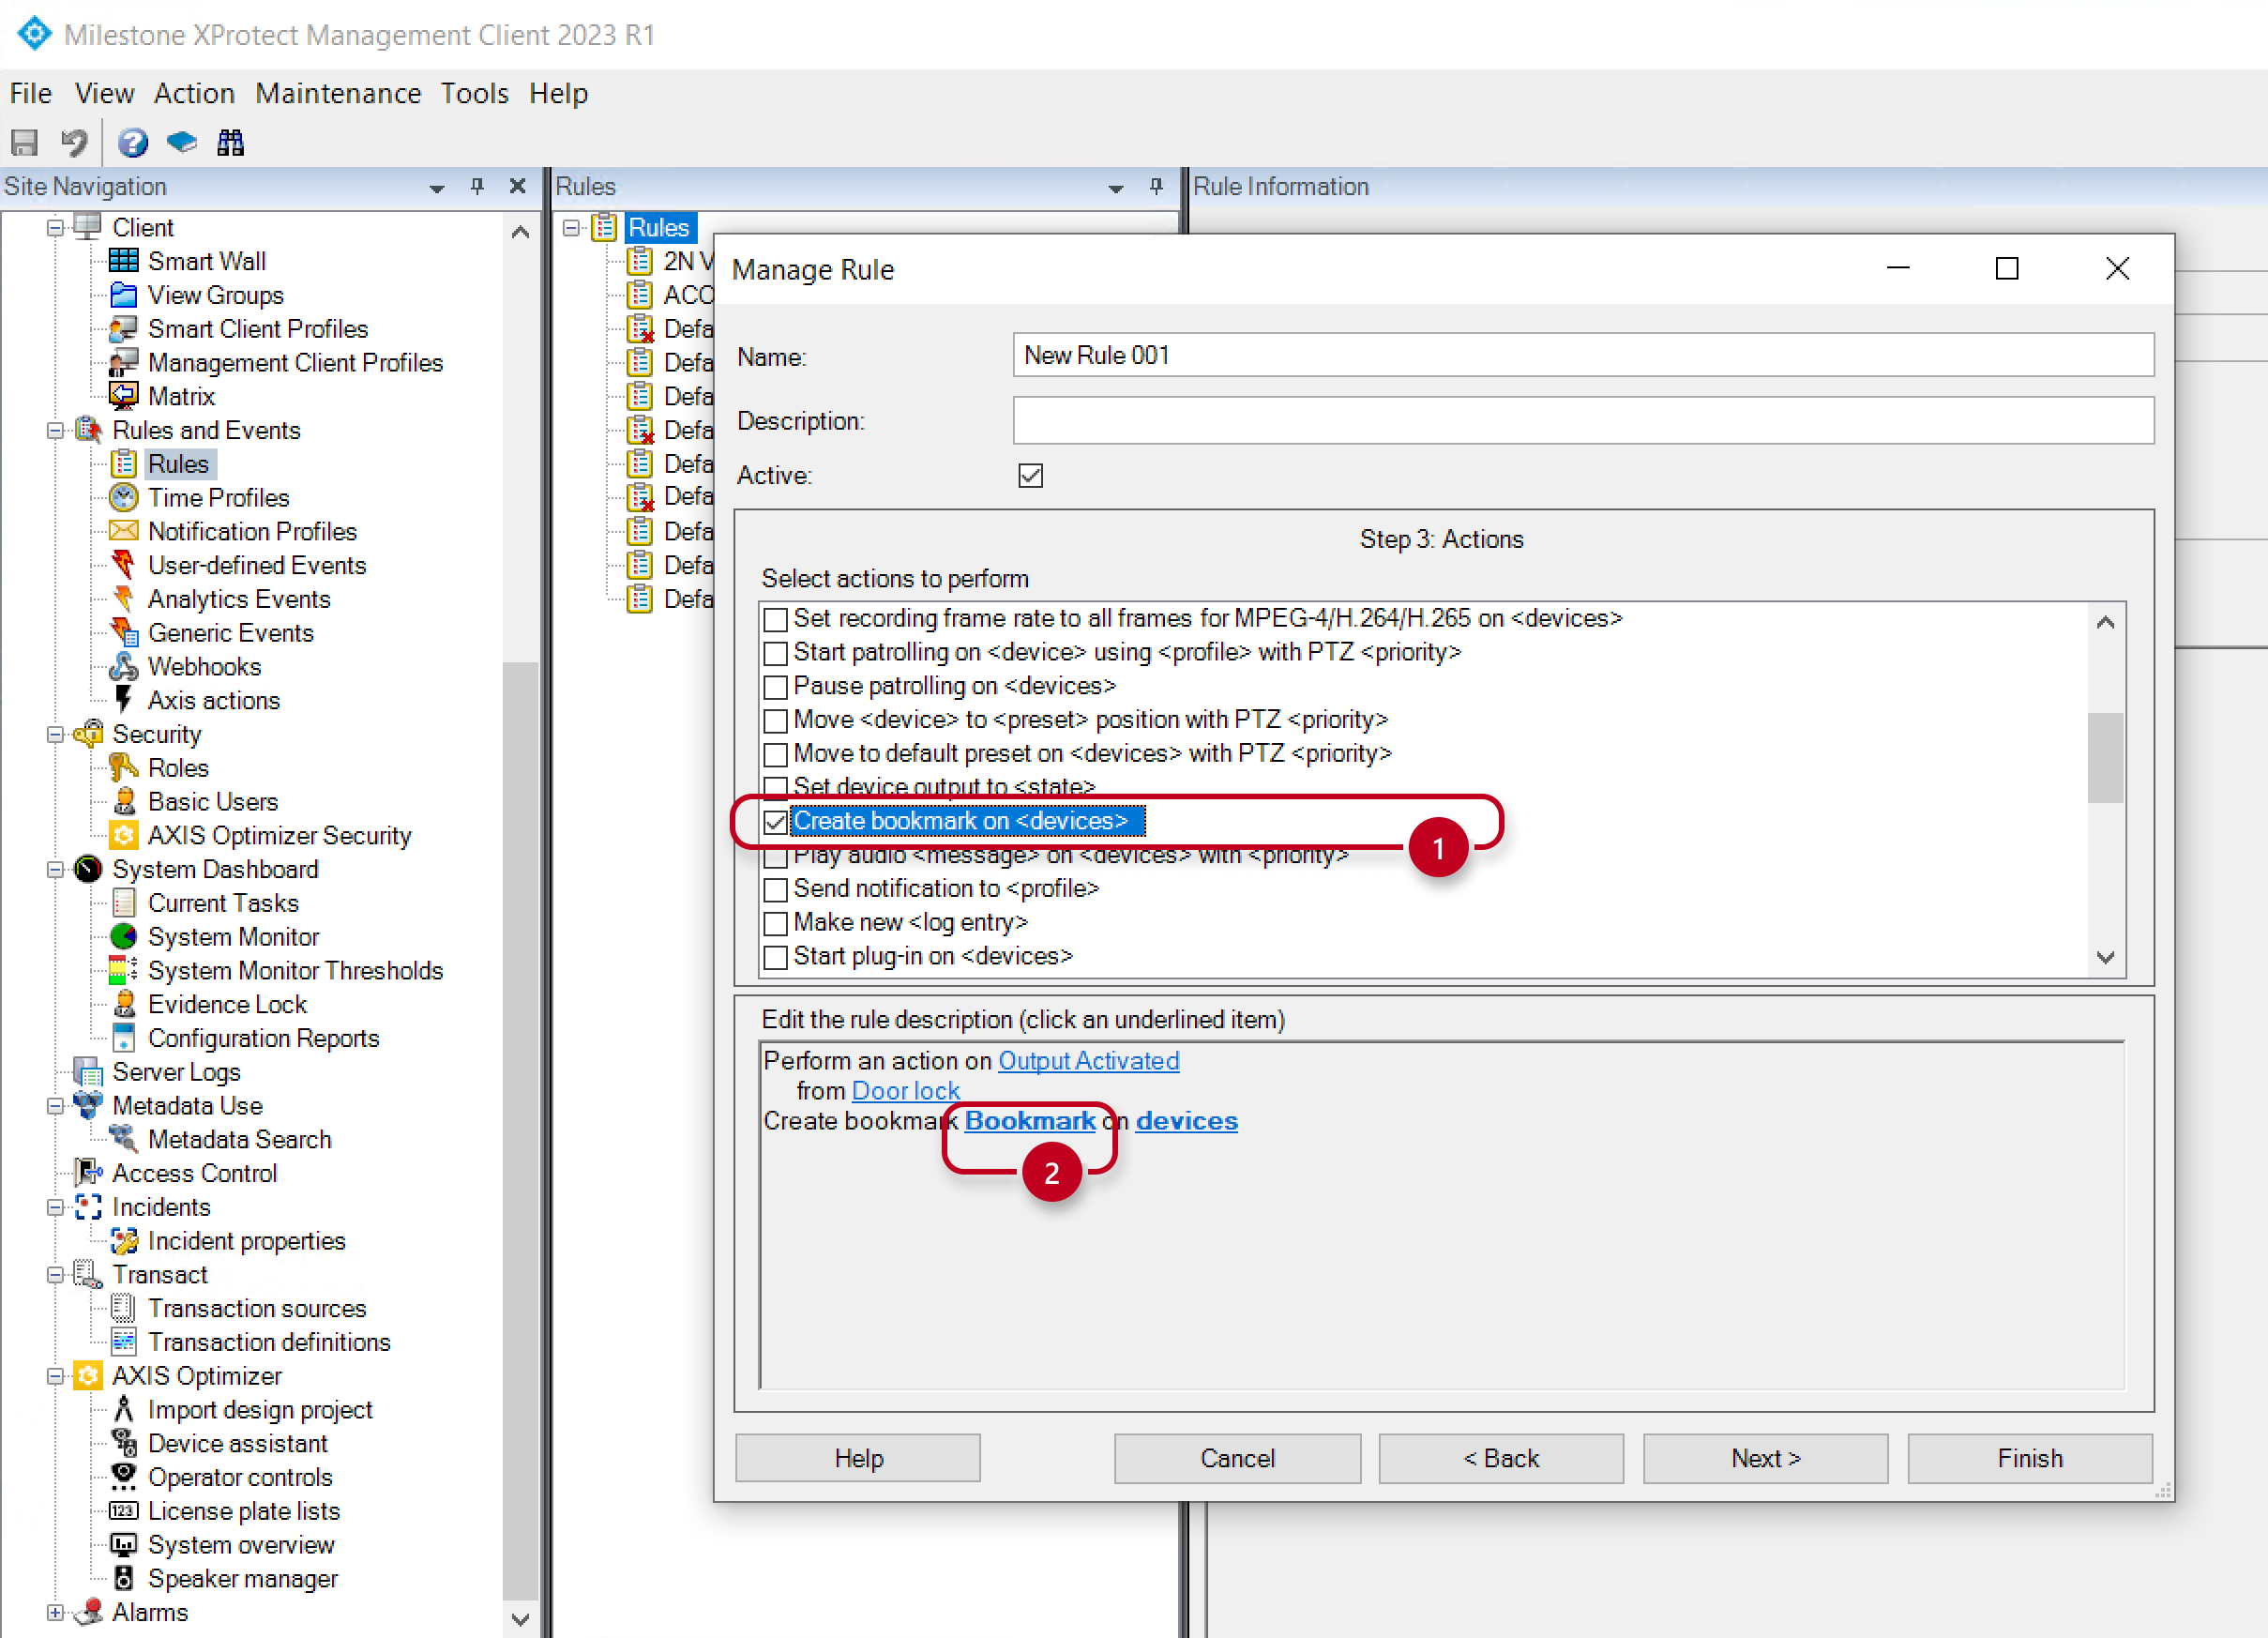Viewport: 2268px width, 1638px height.
Task: Click the System Monitor Thresholds icon
Action: point(123,970)
